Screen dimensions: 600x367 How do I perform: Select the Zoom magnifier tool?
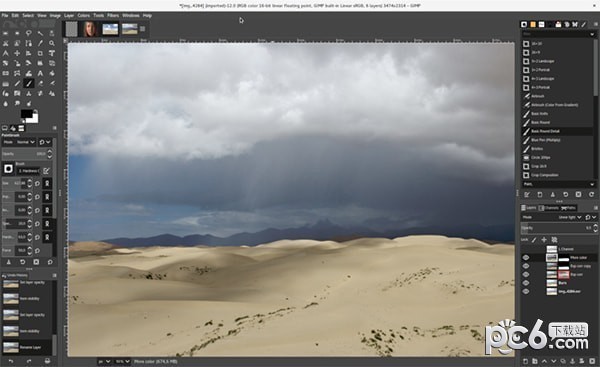tap(52, 43)
